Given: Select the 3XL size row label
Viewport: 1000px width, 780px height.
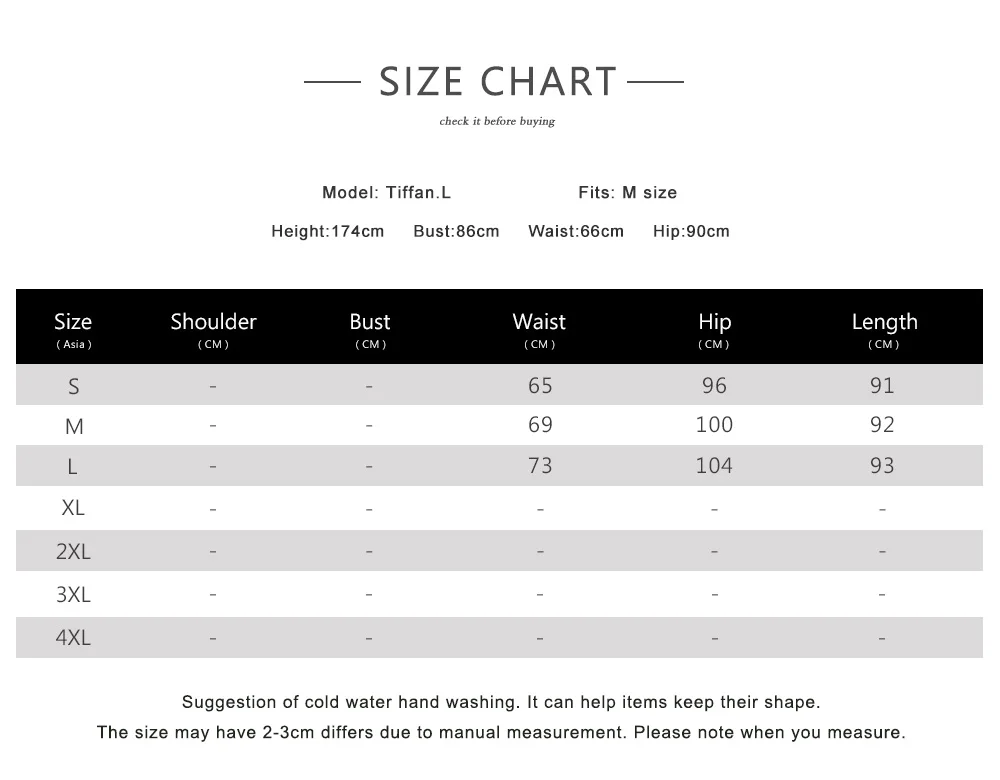Looking at the screenshot, I should 73,594.
